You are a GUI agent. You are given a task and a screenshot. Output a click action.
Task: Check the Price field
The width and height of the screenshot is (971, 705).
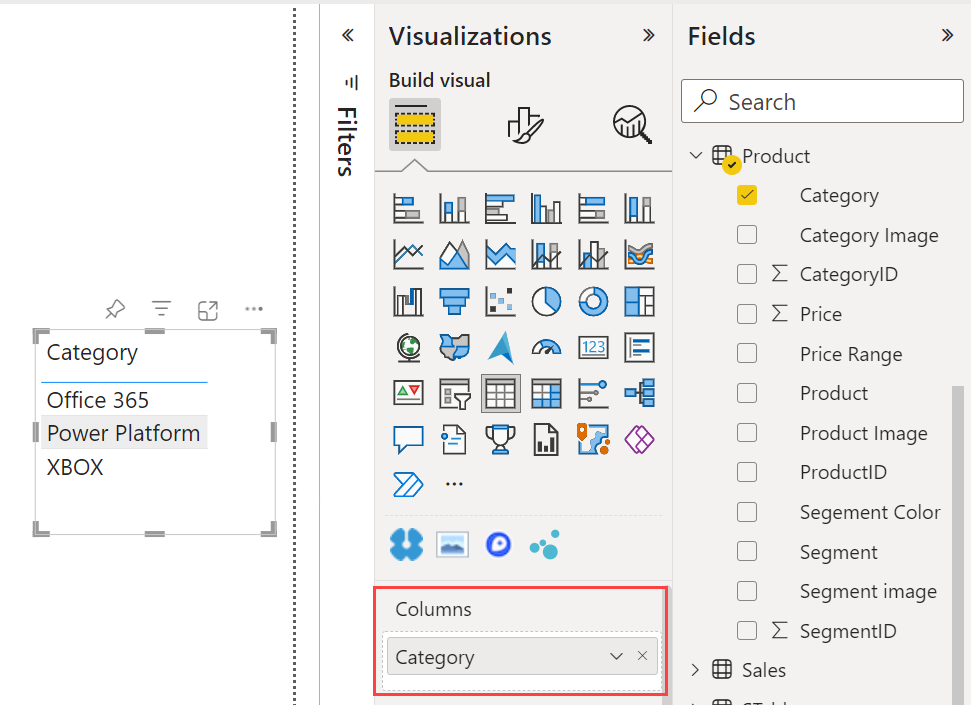[x=747, y=314]
